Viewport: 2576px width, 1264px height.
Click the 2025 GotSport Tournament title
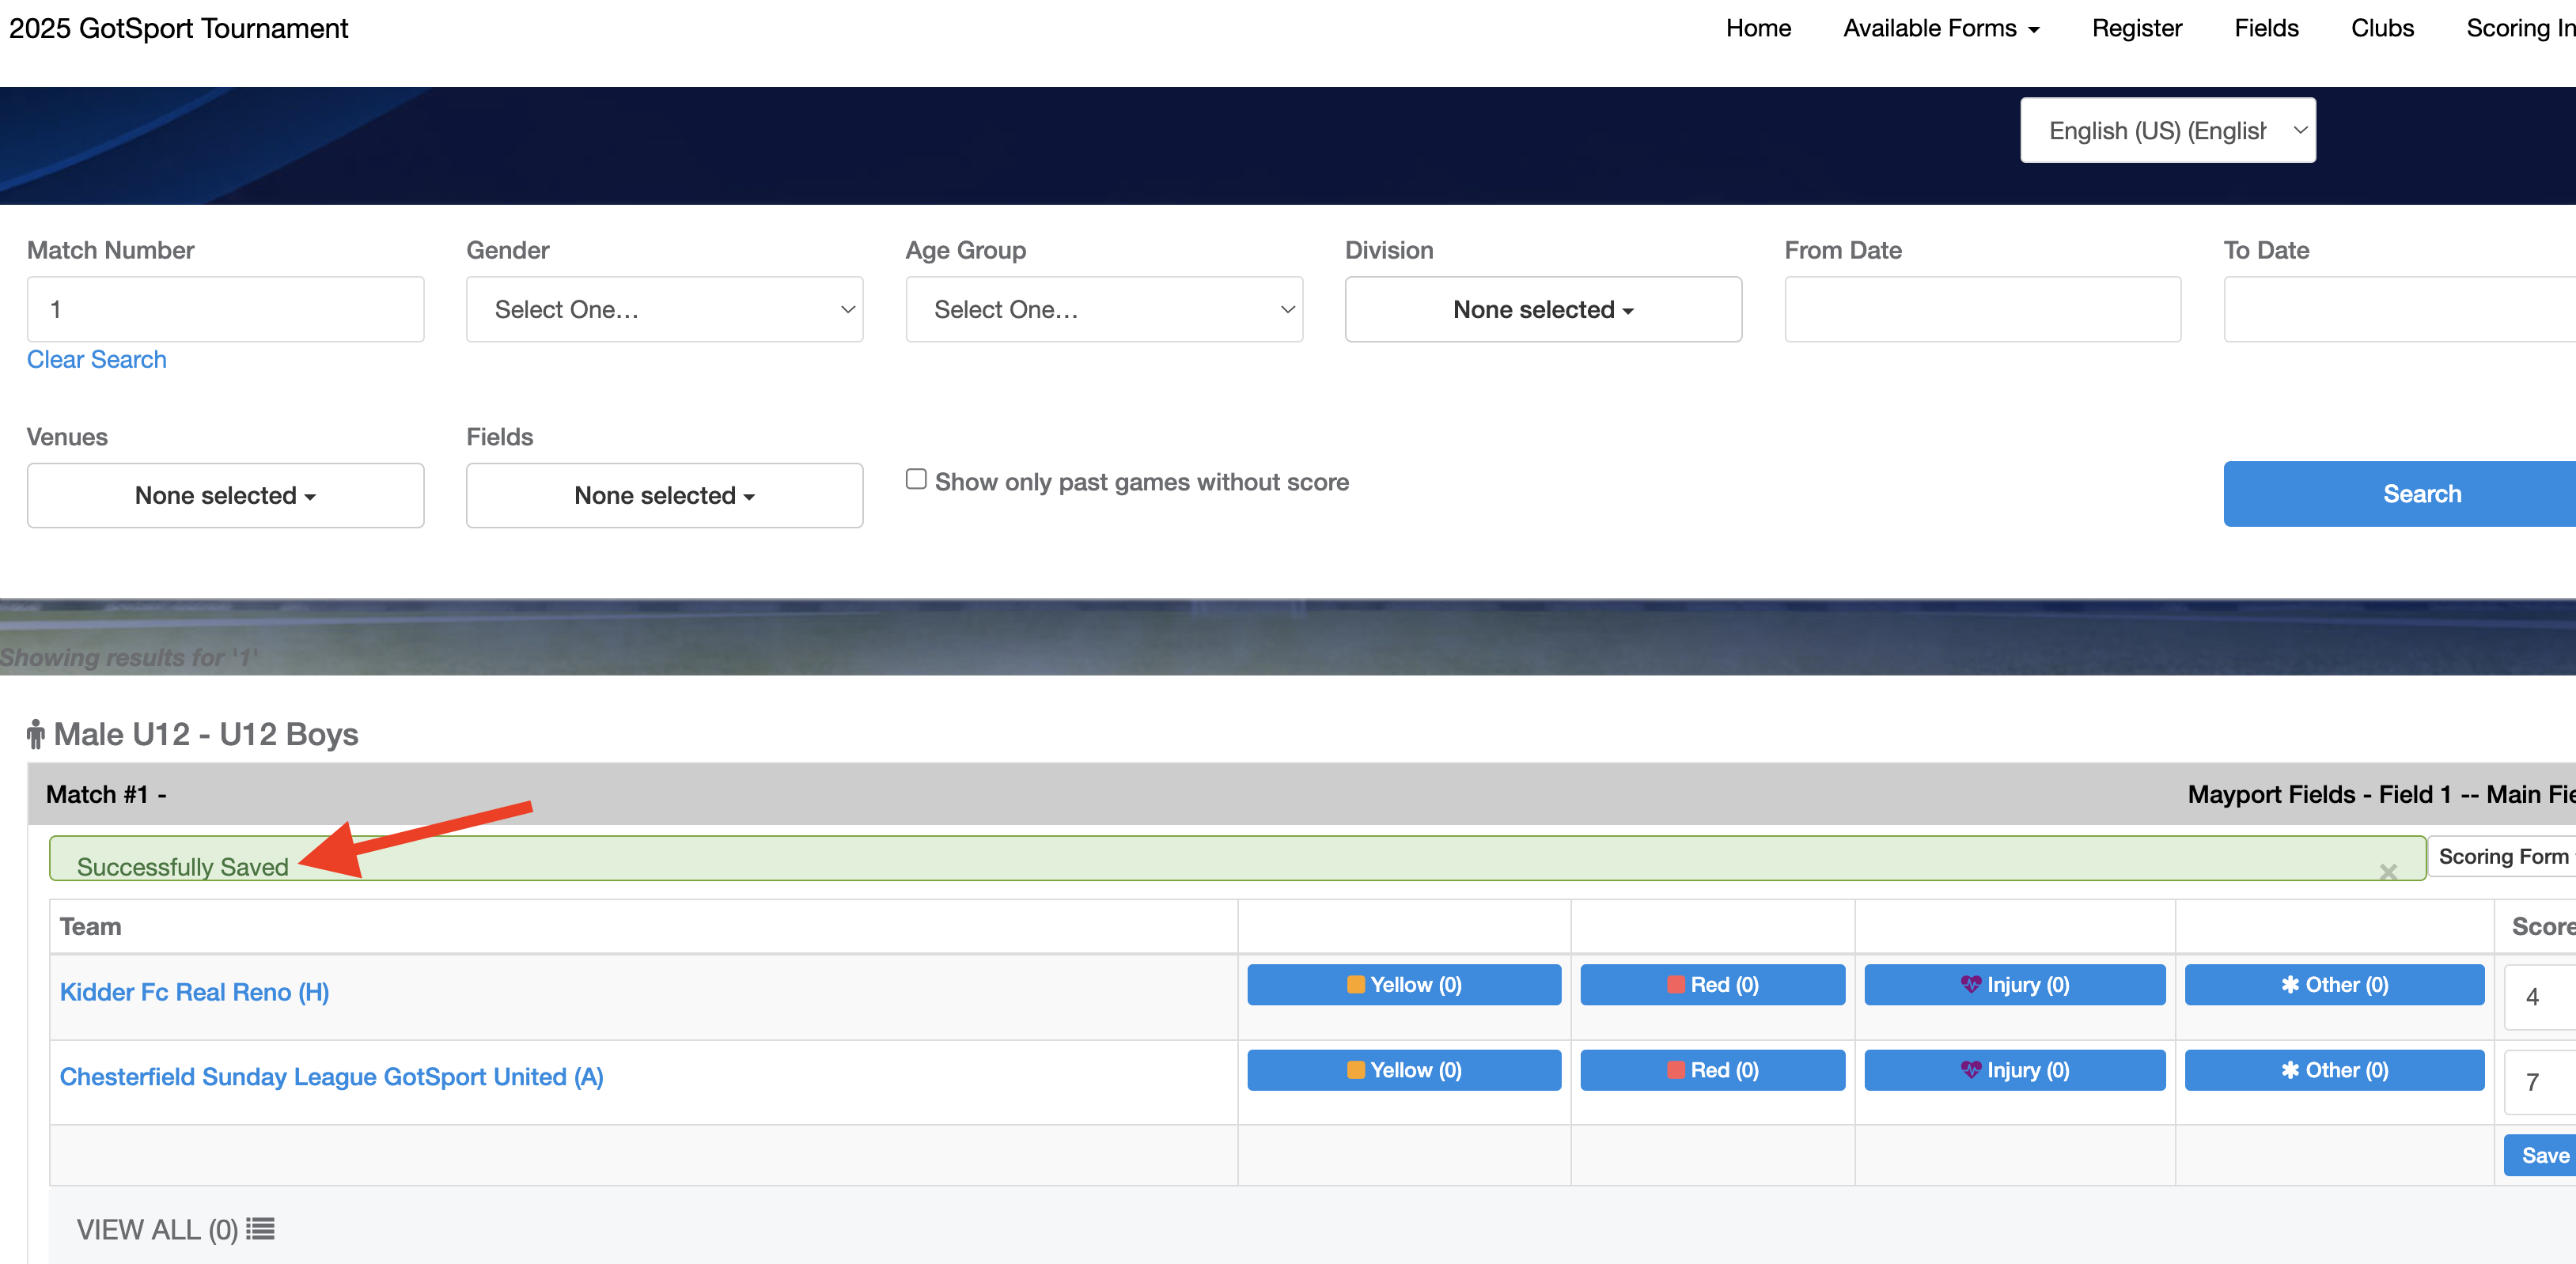click(x=178, y=28)
